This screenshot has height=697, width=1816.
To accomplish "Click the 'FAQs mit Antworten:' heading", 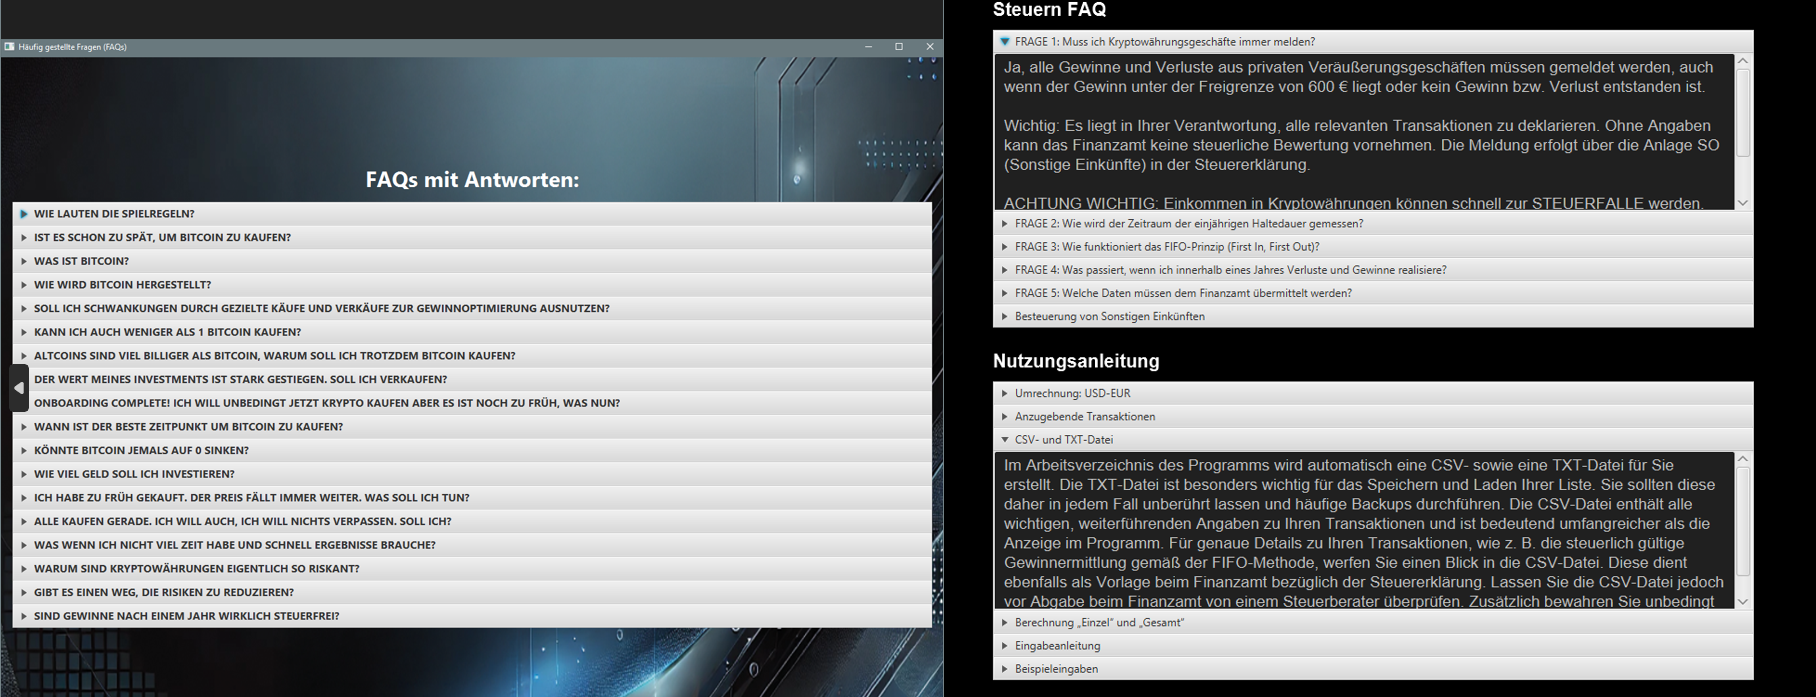I will 472,180.
